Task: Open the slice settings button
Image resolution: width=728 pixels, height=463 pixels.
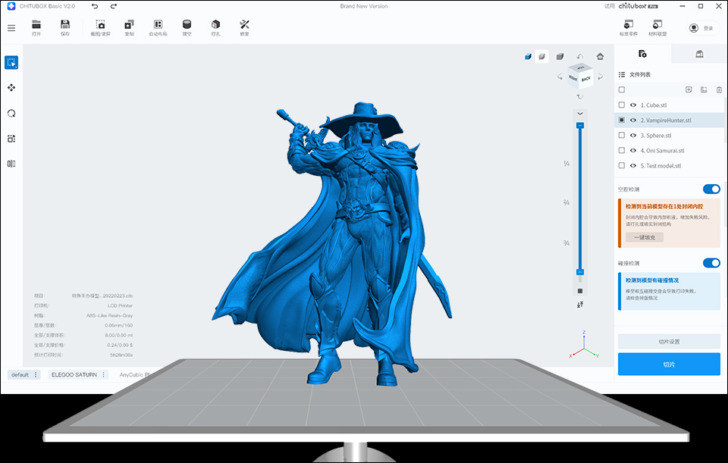Action: tap(669, 341)
